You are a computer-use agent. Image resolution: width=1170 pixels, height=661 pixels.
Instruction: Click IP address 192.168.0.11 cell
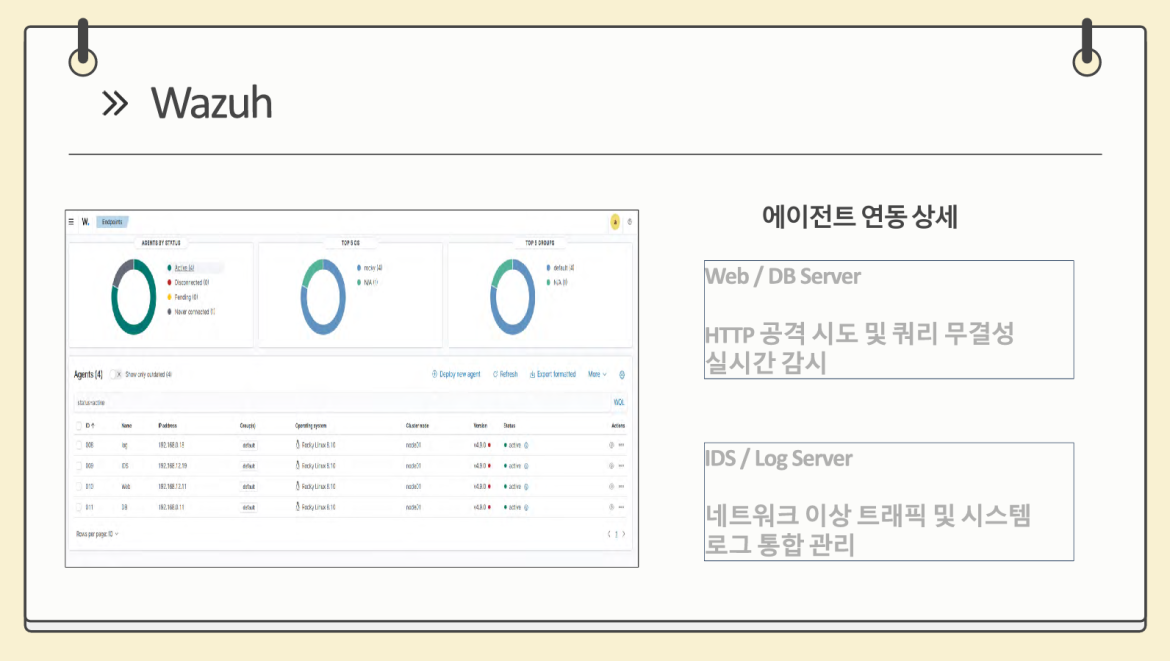tap(172, 507)
